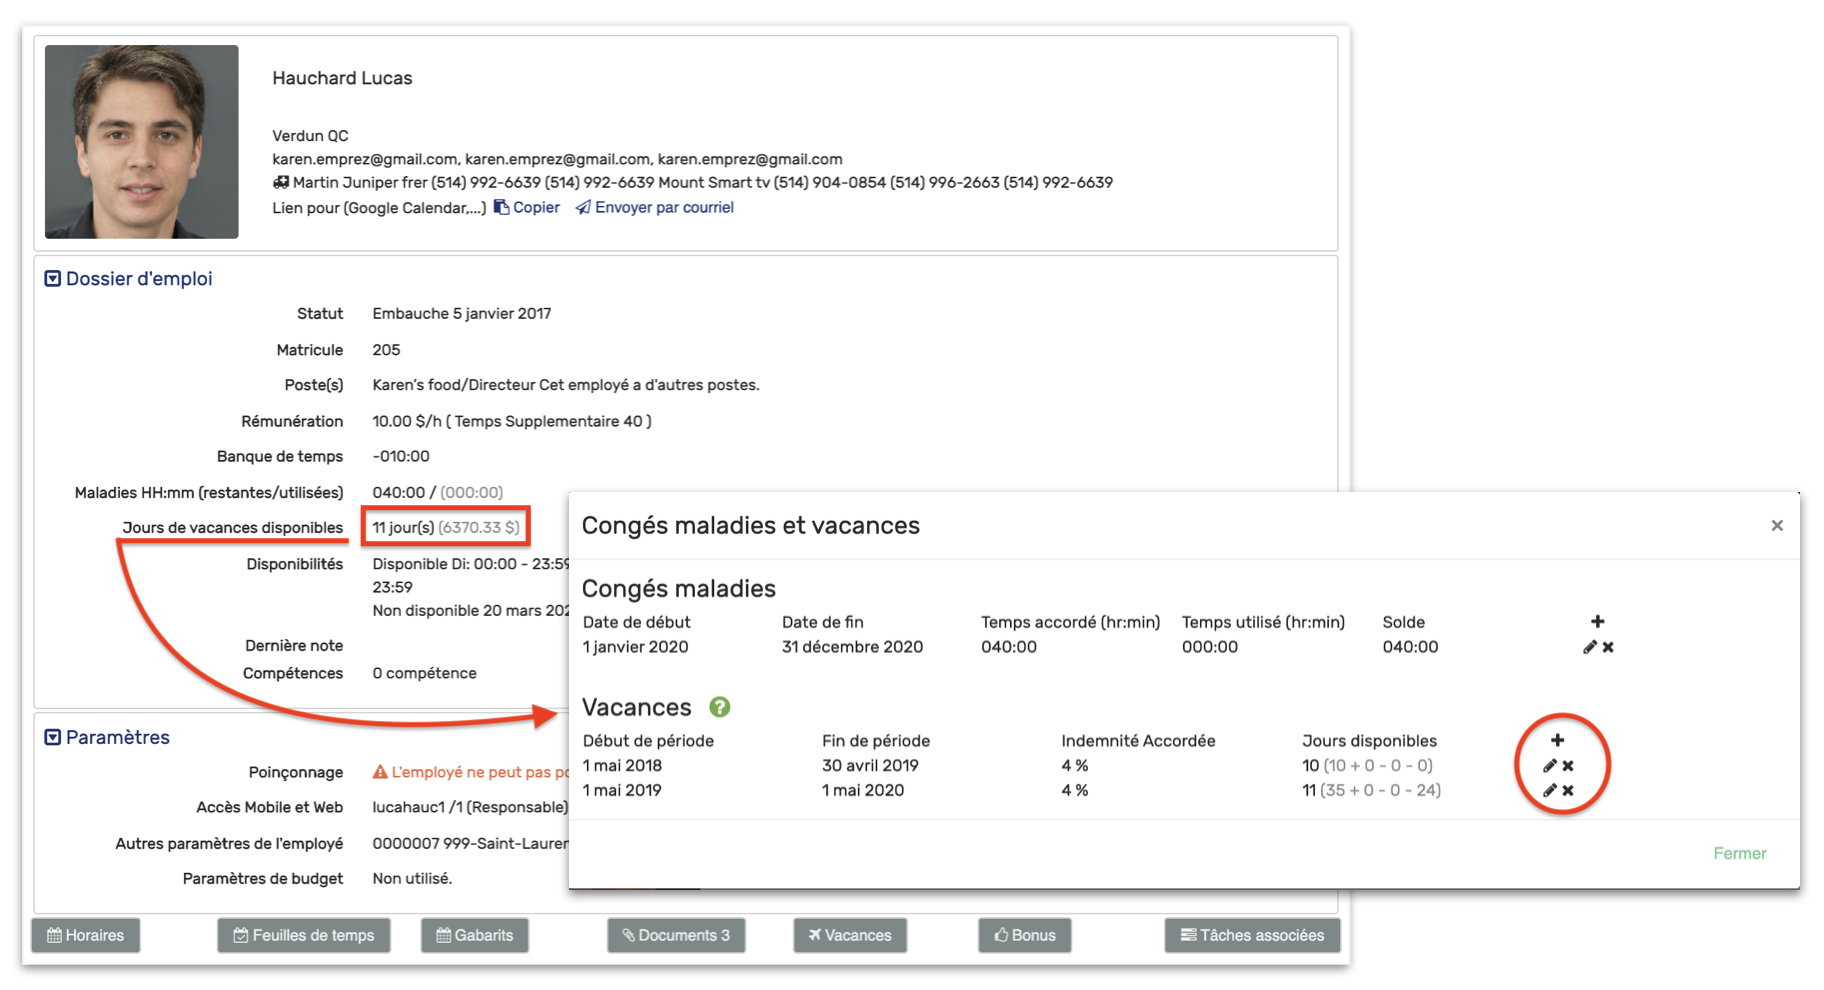Edit the 1 mai 2018 vacation period
This screenshot has width=1824, height=990.
coord(1550,766)
